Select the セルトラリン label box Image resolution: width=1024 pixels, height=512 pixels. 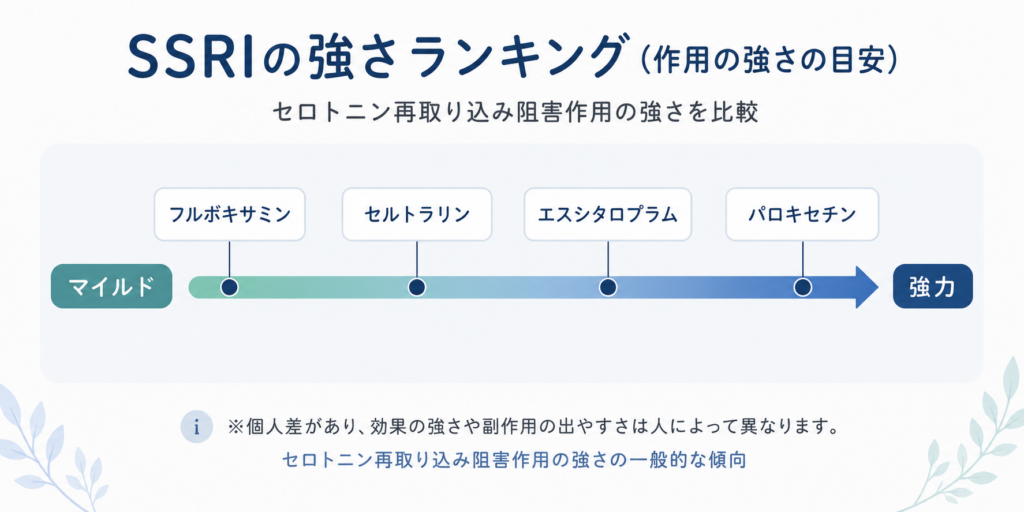click(x=416, y=214)
